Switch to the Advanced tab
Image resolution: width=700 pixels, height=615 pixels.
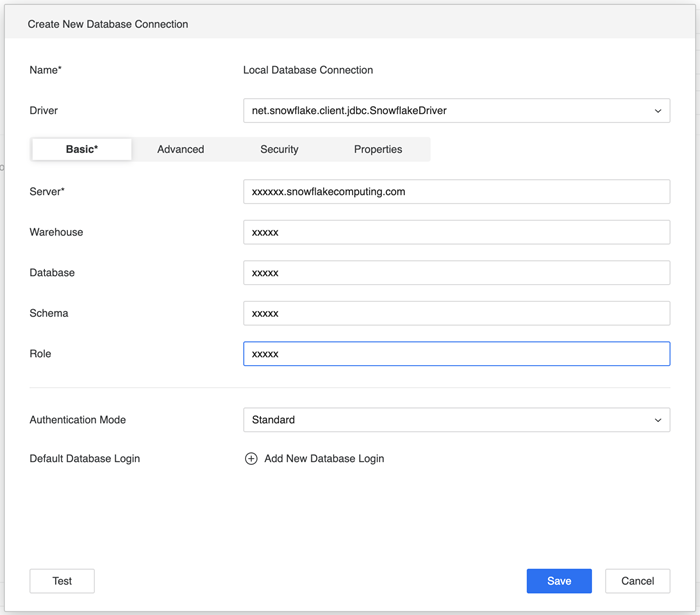click(181, 149)
